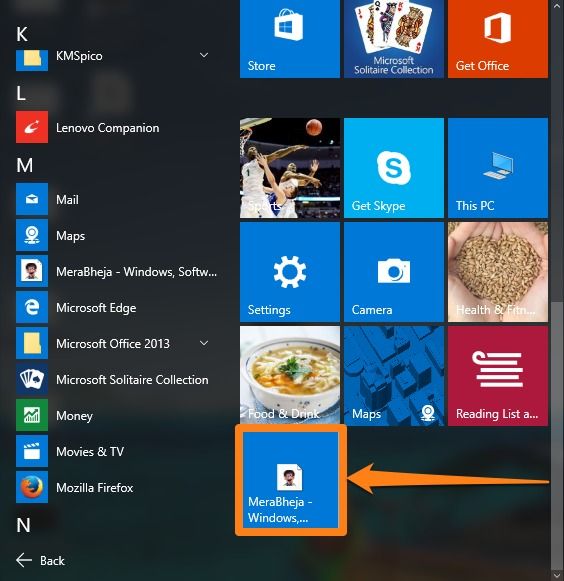564x581 pixels.
Task: Click the This PC tile
Action: coord(498,168)
